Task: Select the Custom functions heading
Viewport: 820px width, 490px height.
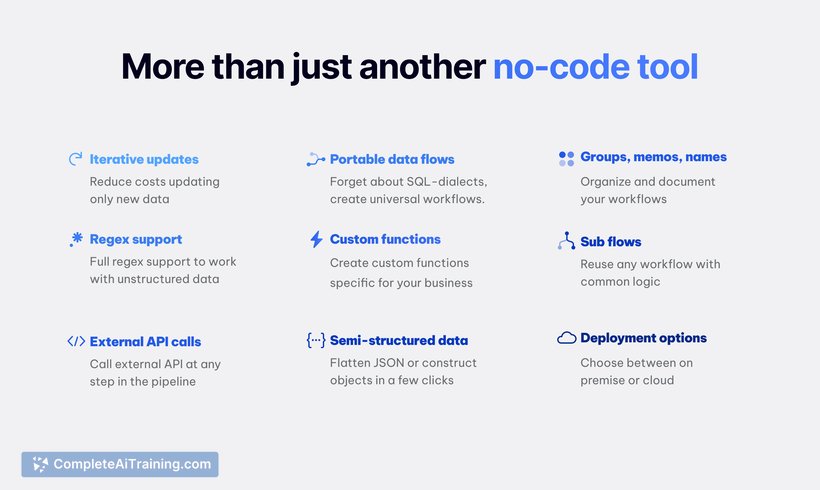Action: [385, 240]
